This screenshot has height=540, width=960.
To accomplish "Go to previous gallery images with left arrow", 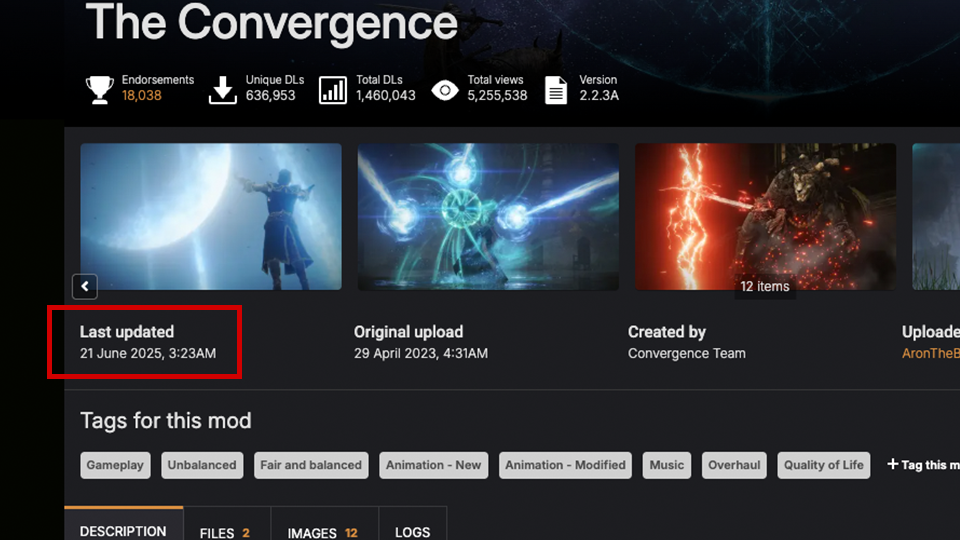I will click(x=84, y=286).
